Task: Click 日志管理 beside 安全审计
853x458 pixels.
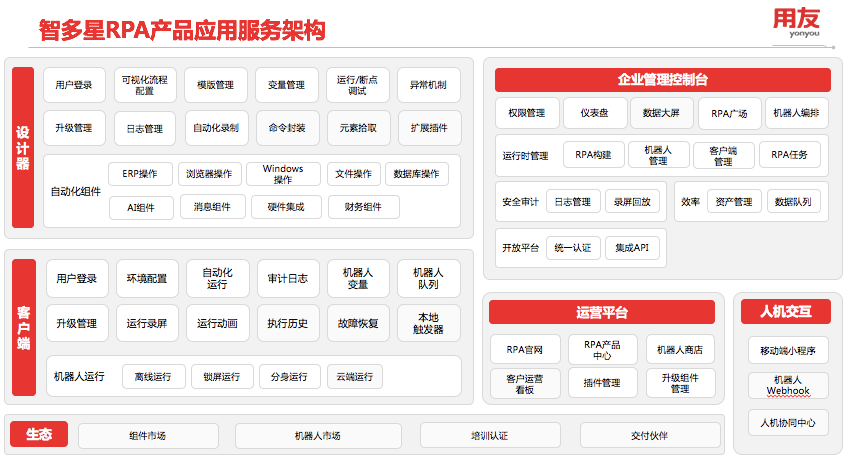Action: click(573, 202)
